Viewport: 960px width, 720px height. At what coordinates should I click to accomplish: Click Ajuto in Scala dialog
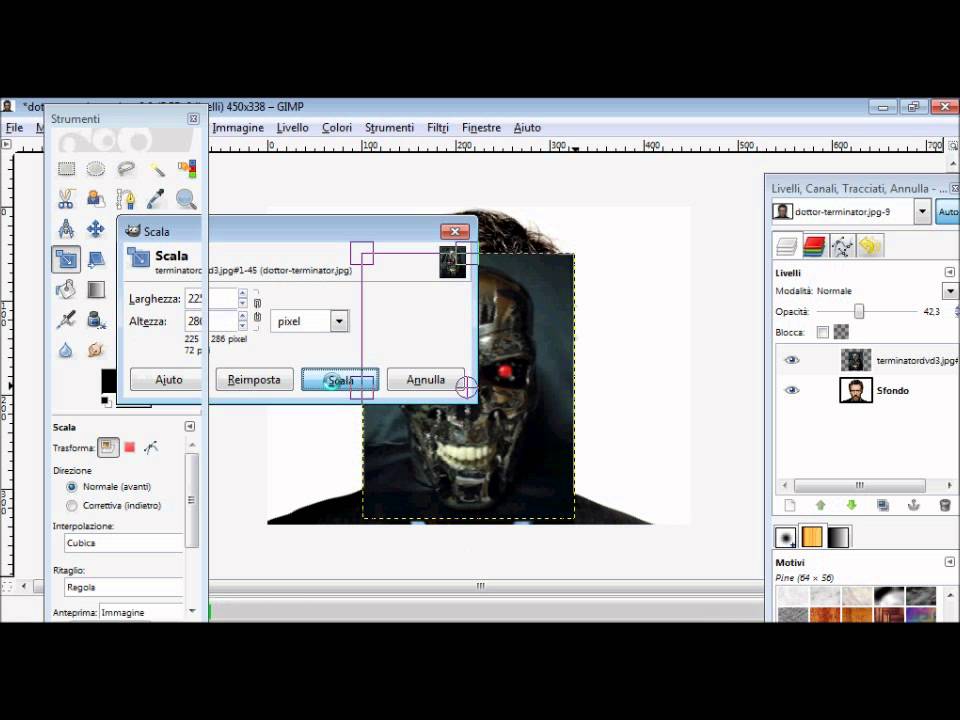click(x=168, y=380)
